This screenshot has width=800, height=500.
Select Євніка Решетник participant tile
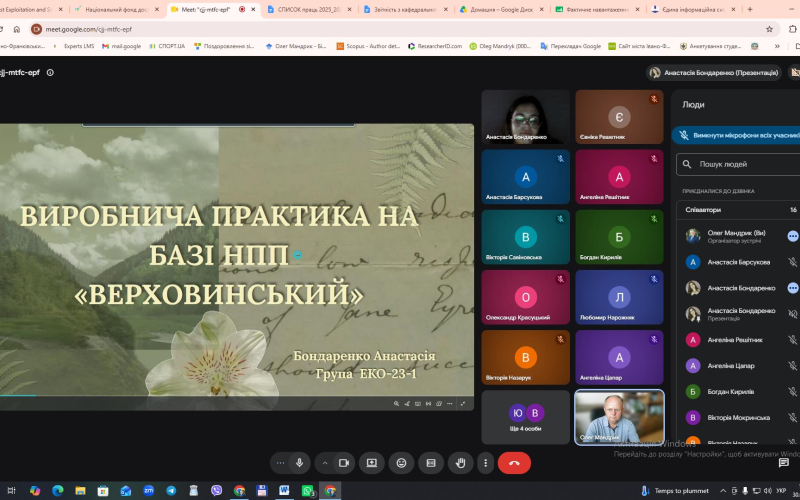point(619,117)
